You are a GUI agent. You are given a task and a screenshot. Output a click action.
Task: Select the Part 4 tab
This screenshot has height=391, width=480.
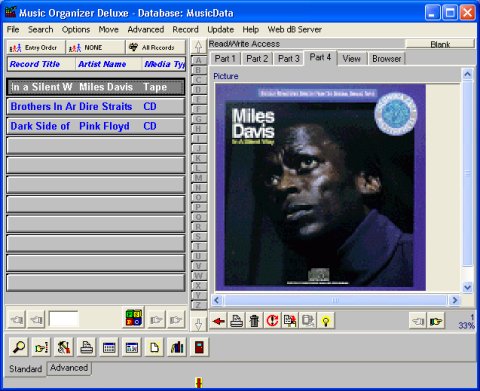(320, 58)
